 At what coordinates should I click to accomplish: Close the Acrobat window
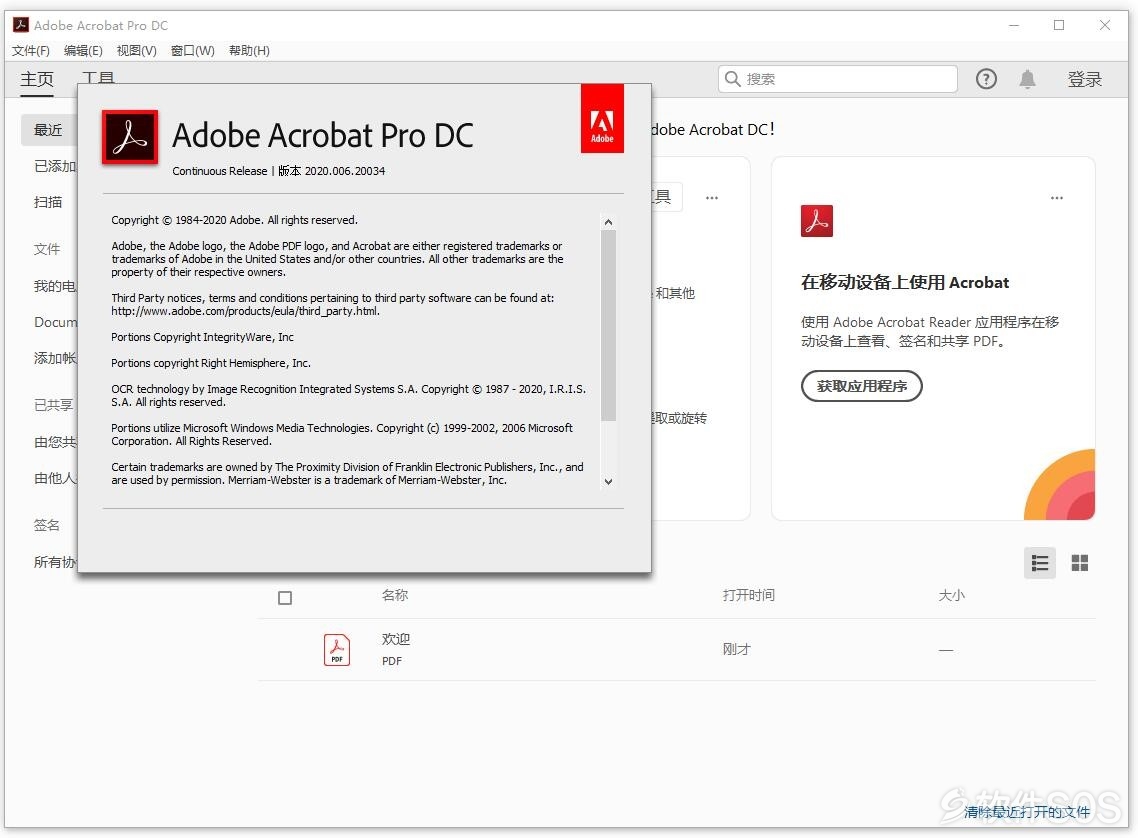[1105, 25]
